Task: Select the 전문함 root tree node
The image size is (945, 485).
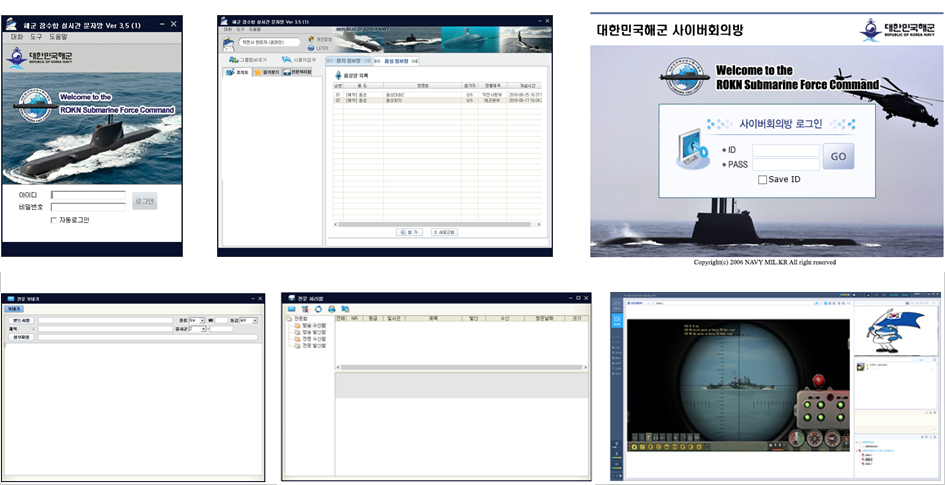Action: click(297, 318)
